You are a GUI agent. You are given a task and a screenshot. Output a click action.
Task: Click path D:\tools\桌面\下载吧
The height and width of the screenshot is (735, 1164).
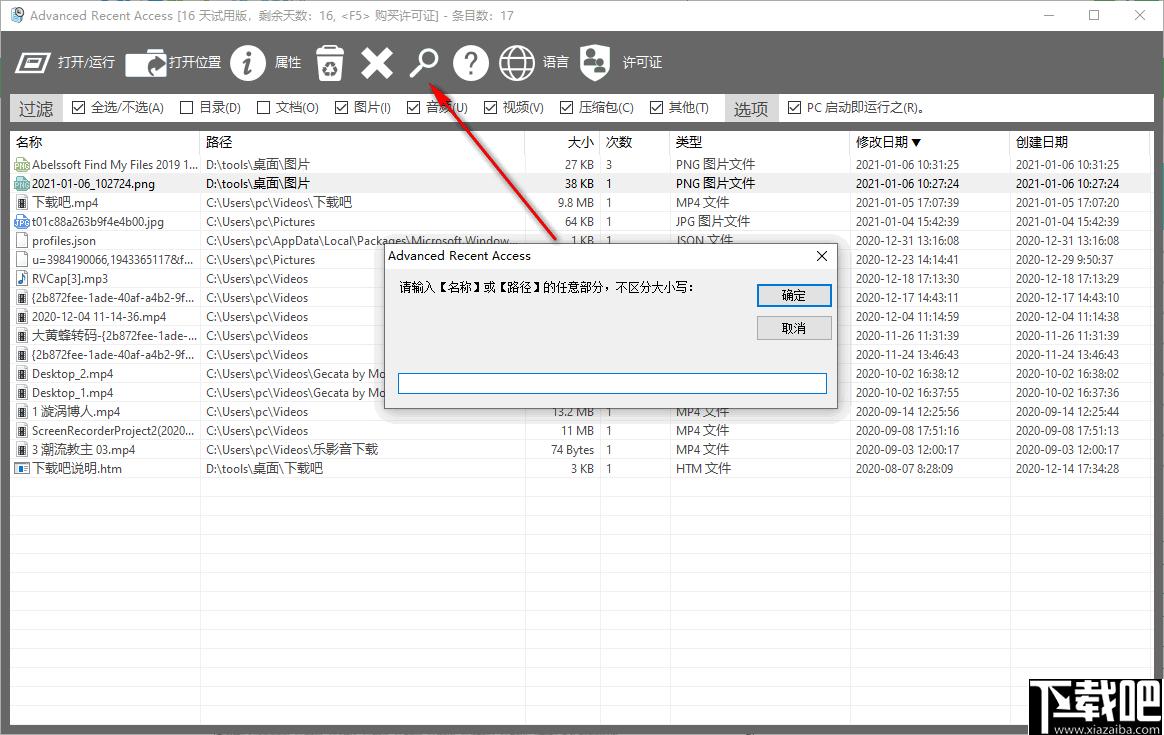coord(264,468)
